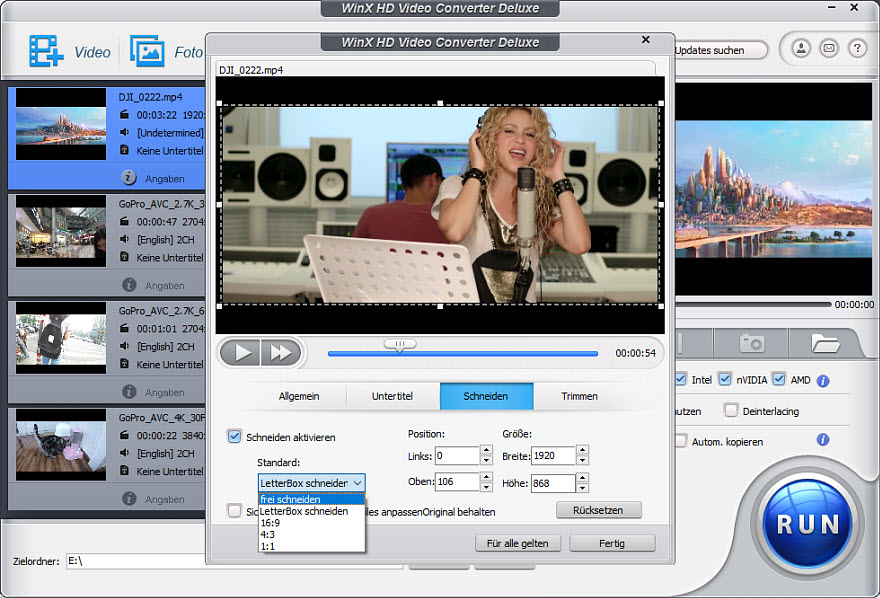880x598 pixels.
Task: Play the video in the editor
Action: [241, 352]
